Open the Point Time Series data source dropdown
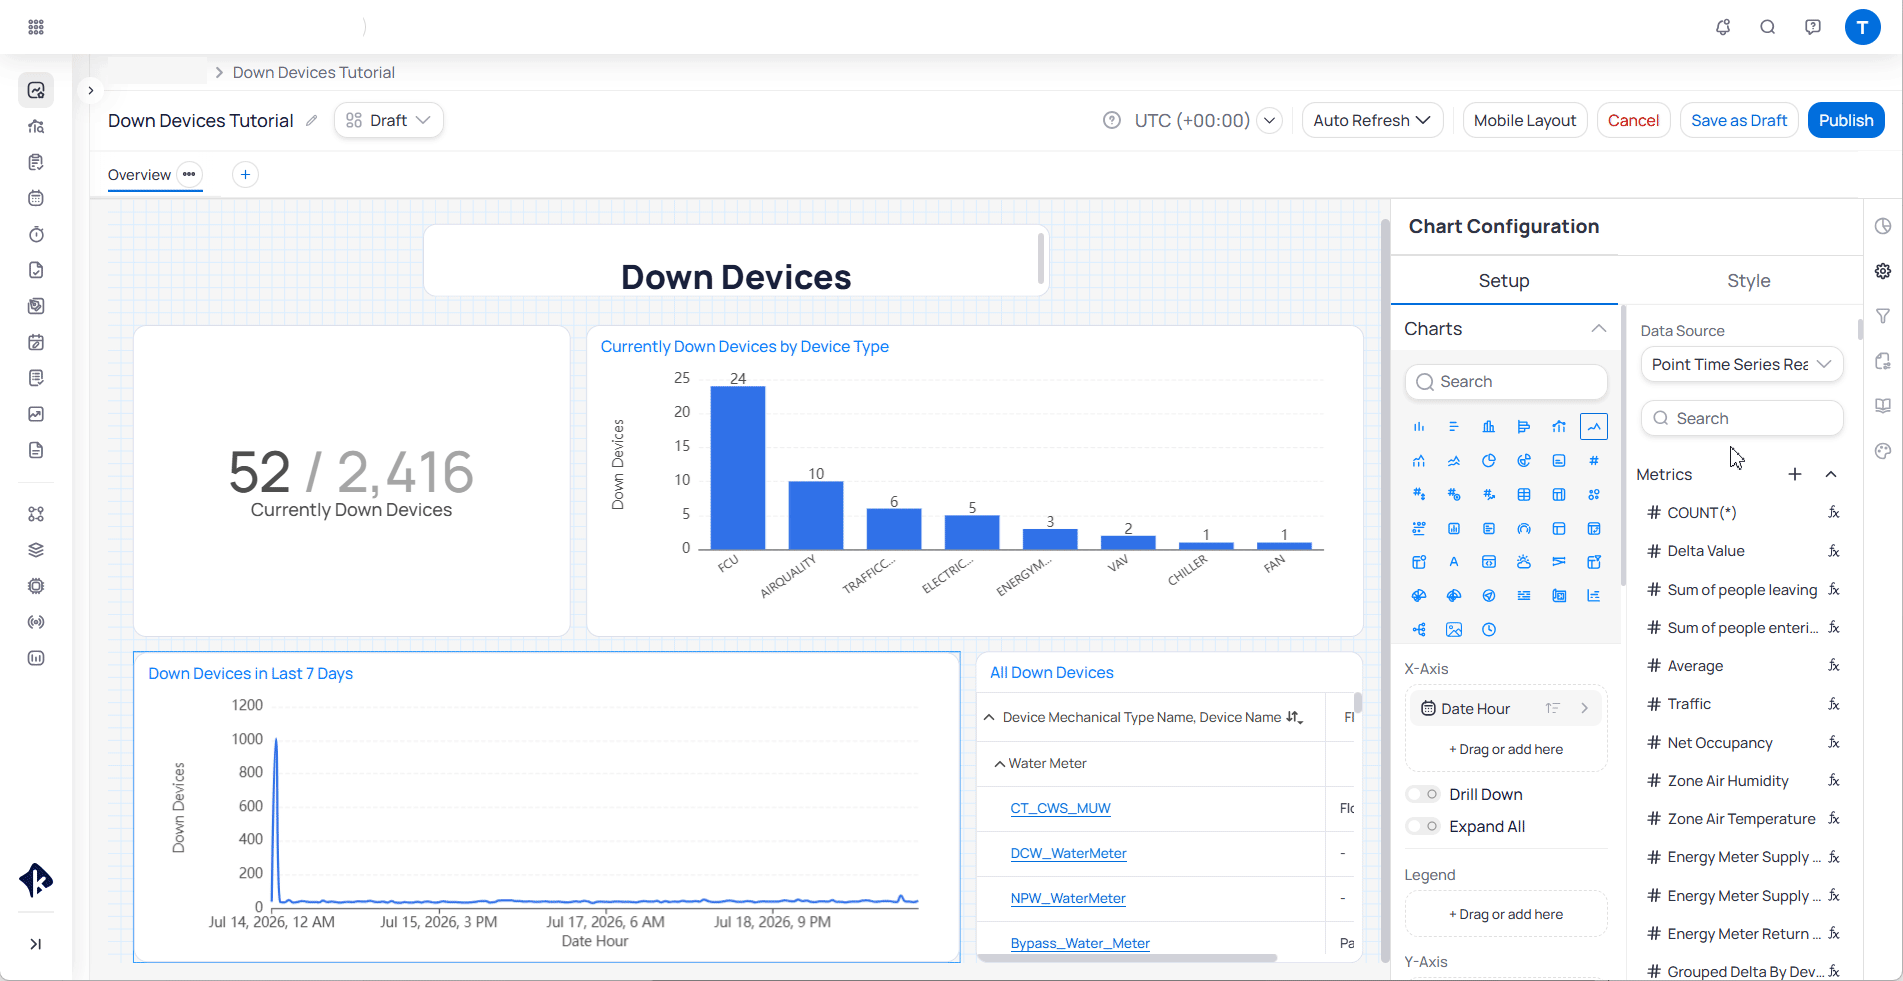 click(x=1741, y=365)
